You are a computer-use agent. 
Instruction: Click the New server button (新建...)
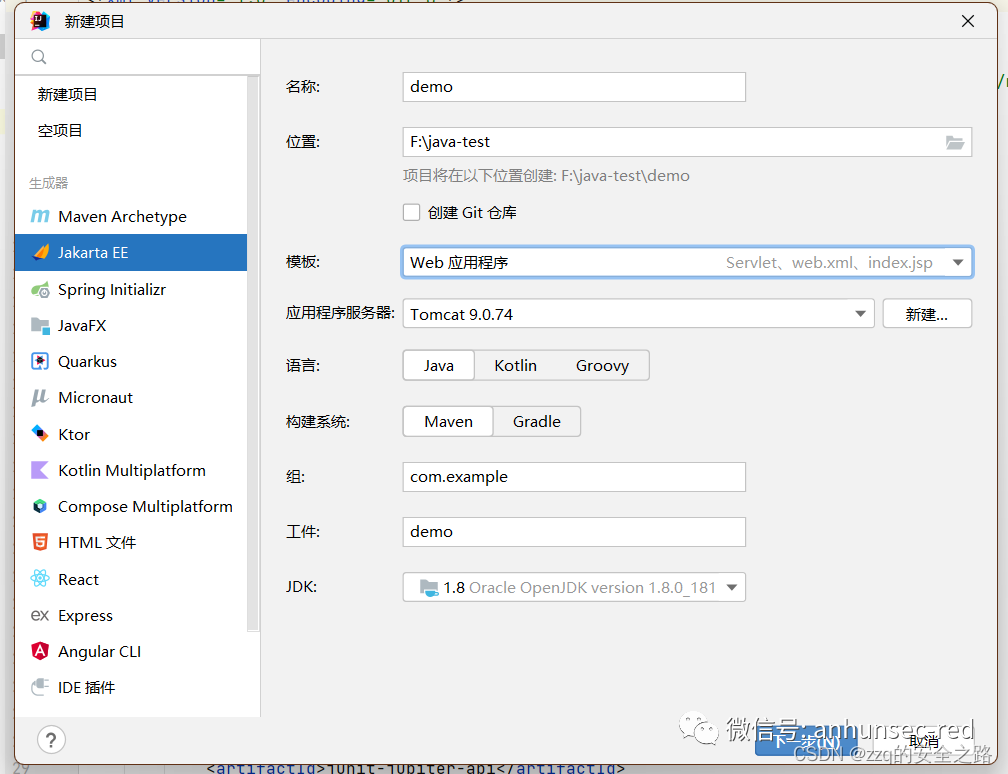pos(927,314)
